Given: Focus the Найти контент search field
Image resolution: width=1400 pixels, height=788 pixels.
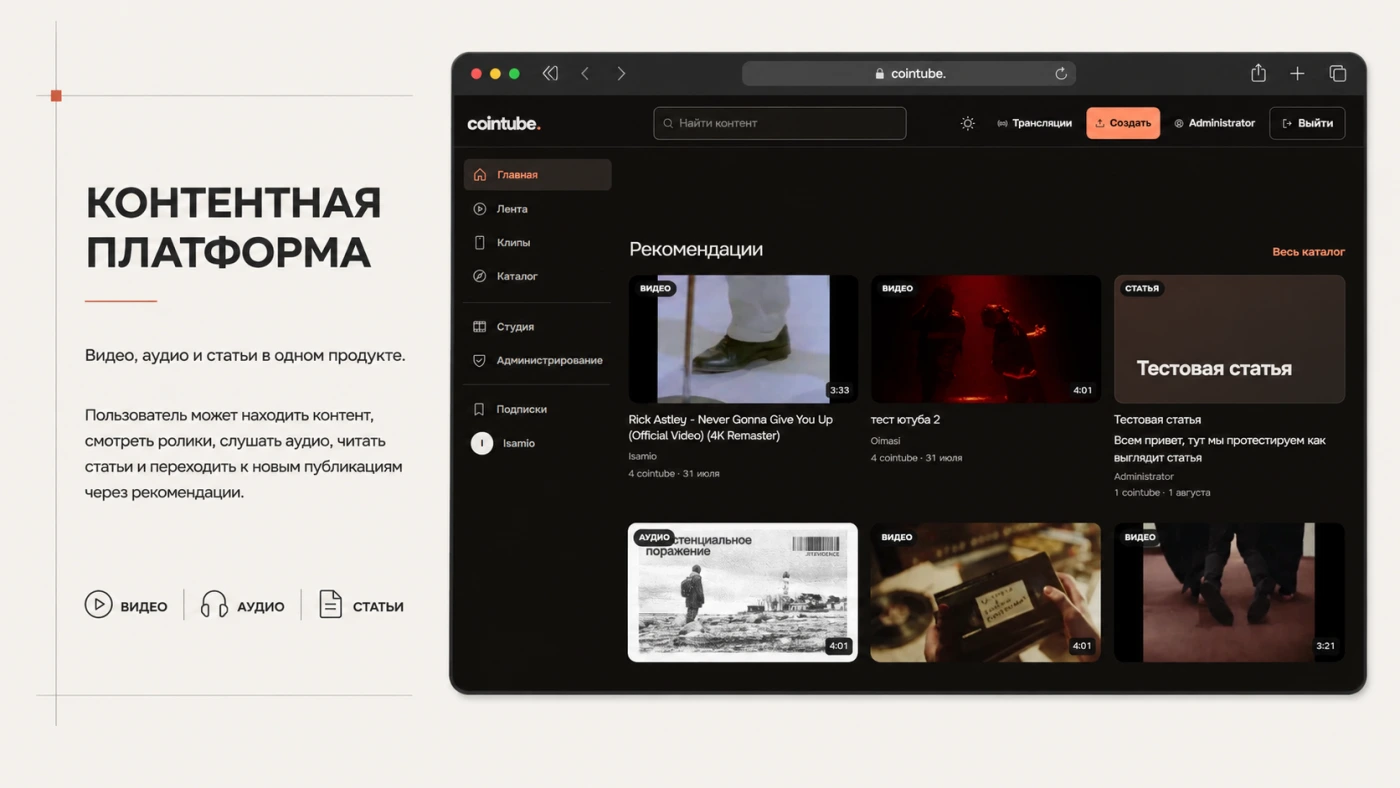Looking at the screenshot, I should [x=780, y=123].
